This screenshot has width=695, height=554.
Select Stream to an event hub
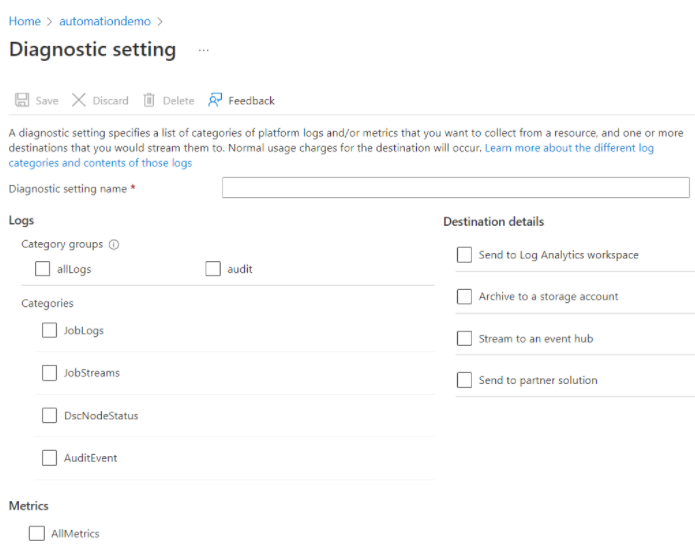[x=464, y=339]
